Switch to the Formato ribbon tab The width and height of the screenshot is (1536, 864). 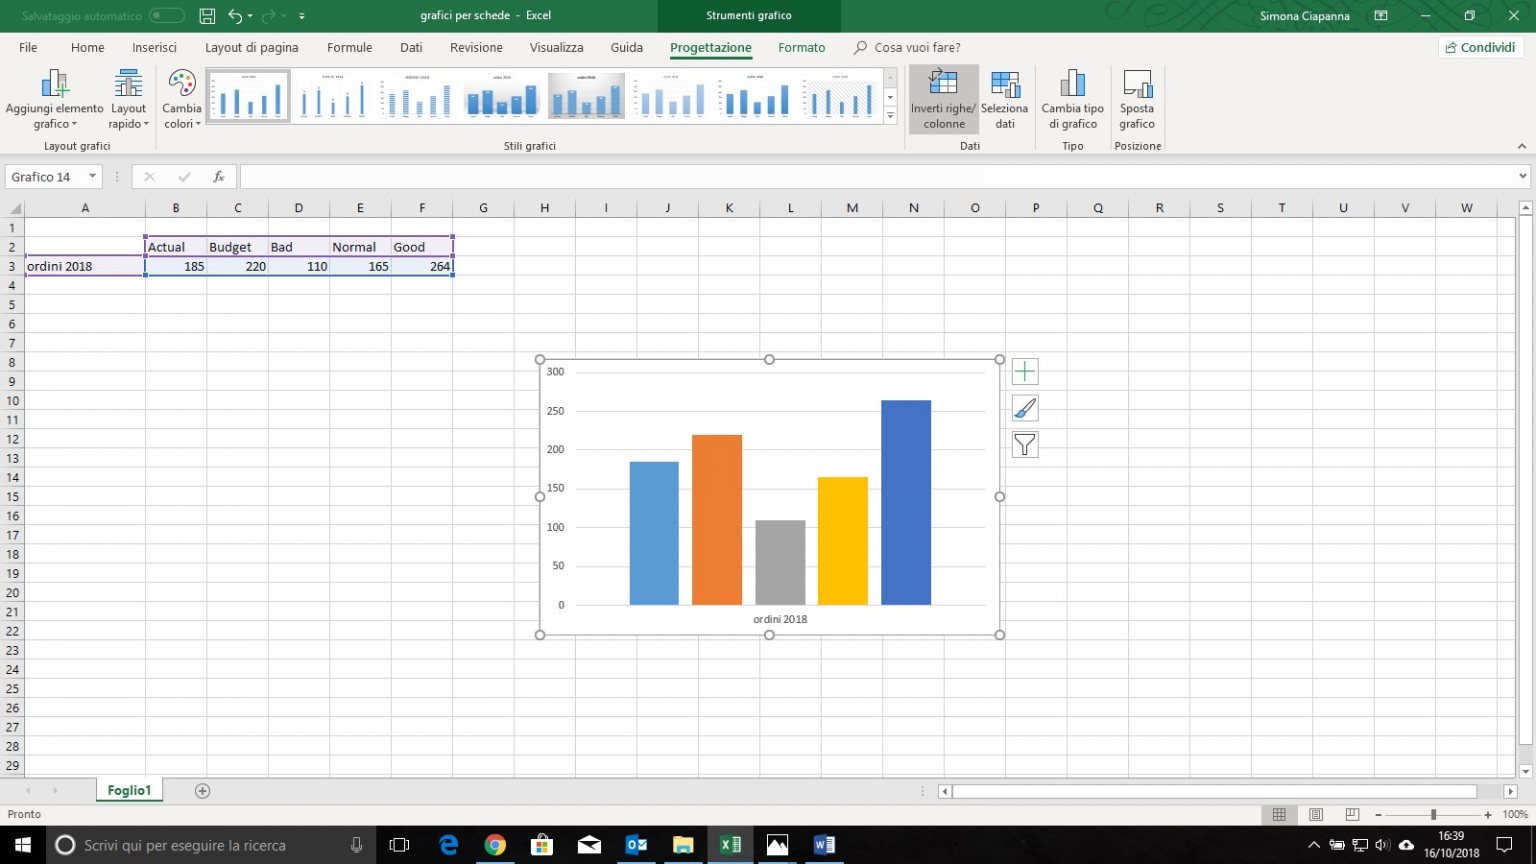point(801,47)
